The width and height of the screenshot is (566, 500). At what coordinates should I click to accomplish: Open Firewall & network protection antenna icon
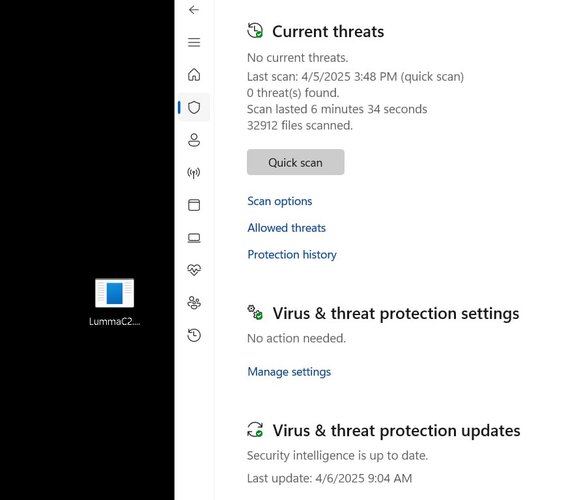coord(194,173)
